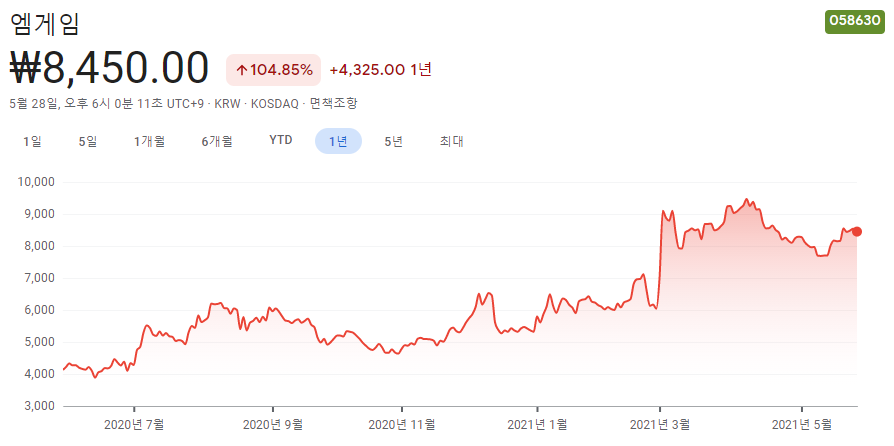Click the 5,000 y-axis label

pos(38,342)
